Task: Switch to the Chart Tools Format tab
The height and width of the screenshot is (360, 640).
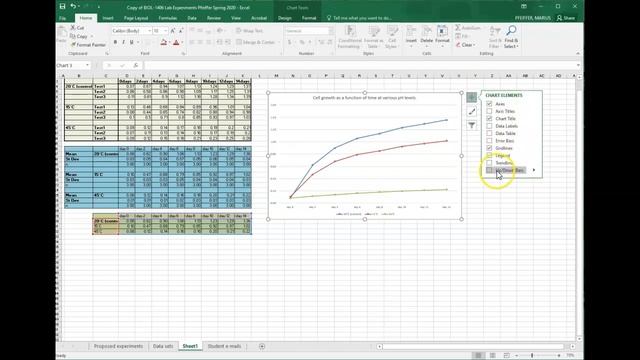Action: tap(309, 18)
